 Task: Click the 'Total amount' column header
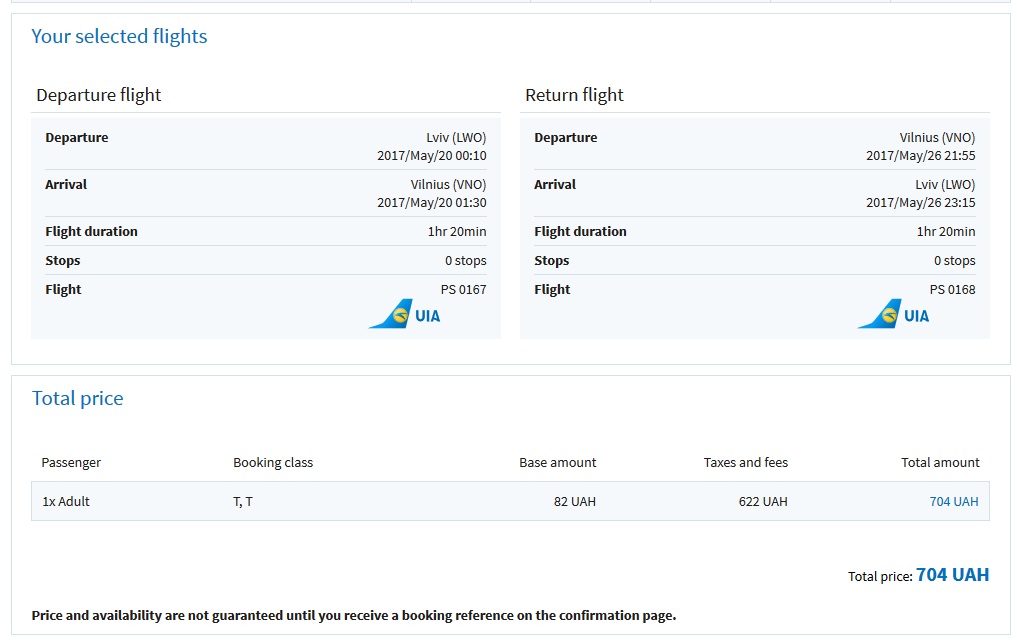tap(940, 463)
